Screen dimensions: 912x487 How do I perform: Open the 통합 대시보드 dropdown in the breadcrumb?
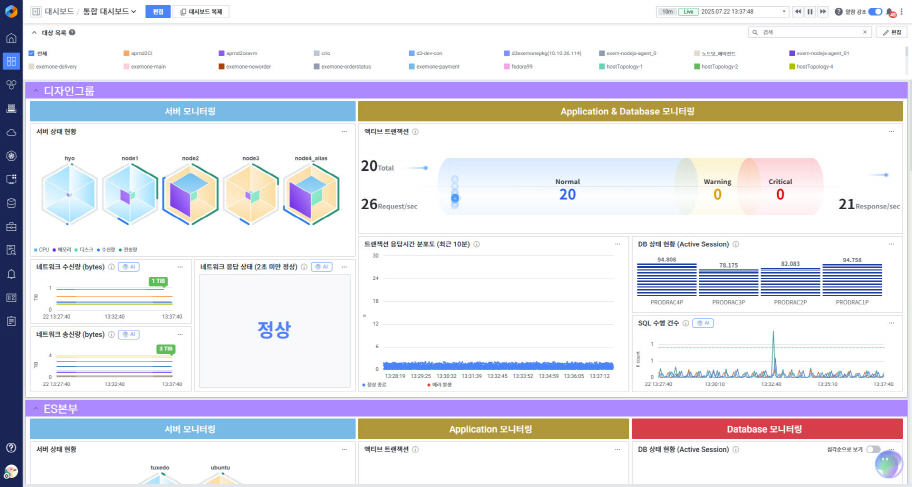point(109,12)
